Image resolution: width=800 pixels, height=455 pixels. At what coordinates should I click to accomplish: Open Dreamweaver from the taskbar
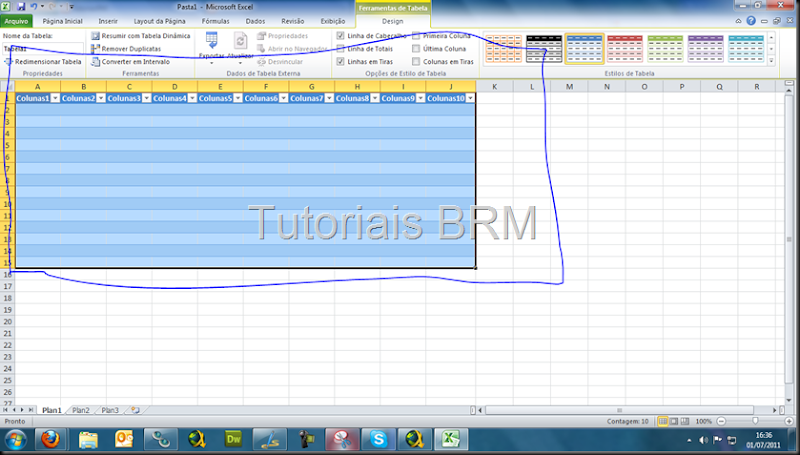click(x=233, y=439)
